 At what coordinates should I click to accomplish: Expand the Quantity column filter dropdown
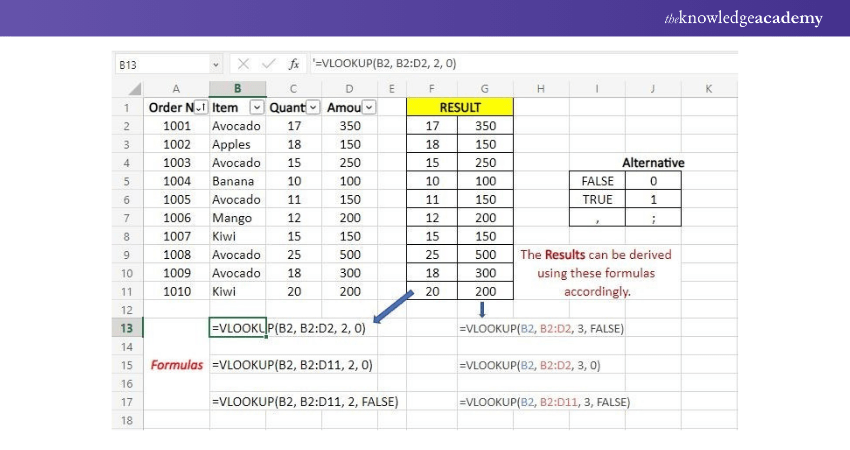(x=313, y=107)
